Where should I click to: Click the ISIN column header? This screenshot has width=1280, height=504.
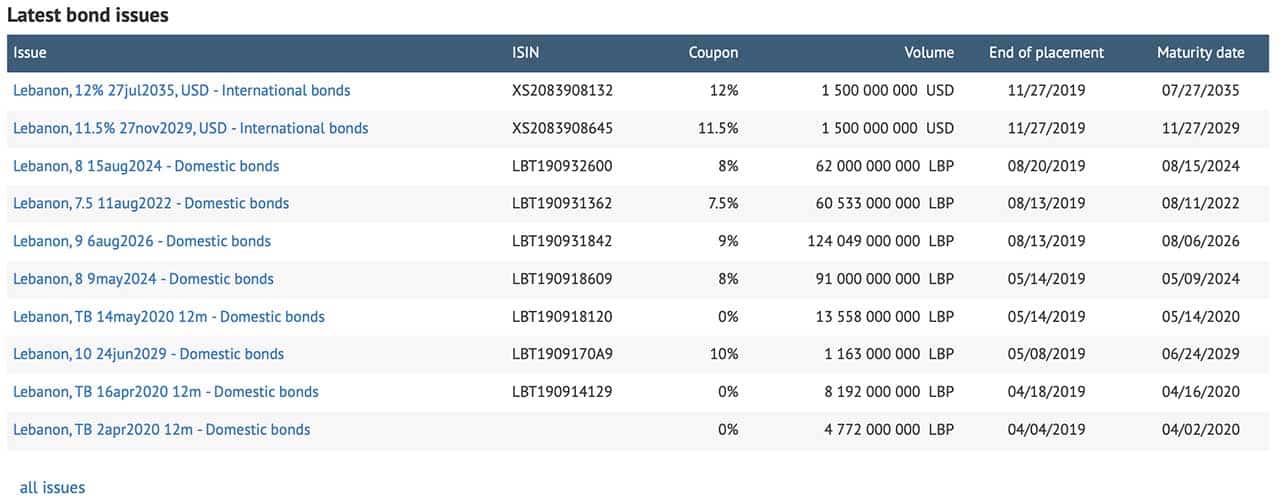[x=525, y=53]
